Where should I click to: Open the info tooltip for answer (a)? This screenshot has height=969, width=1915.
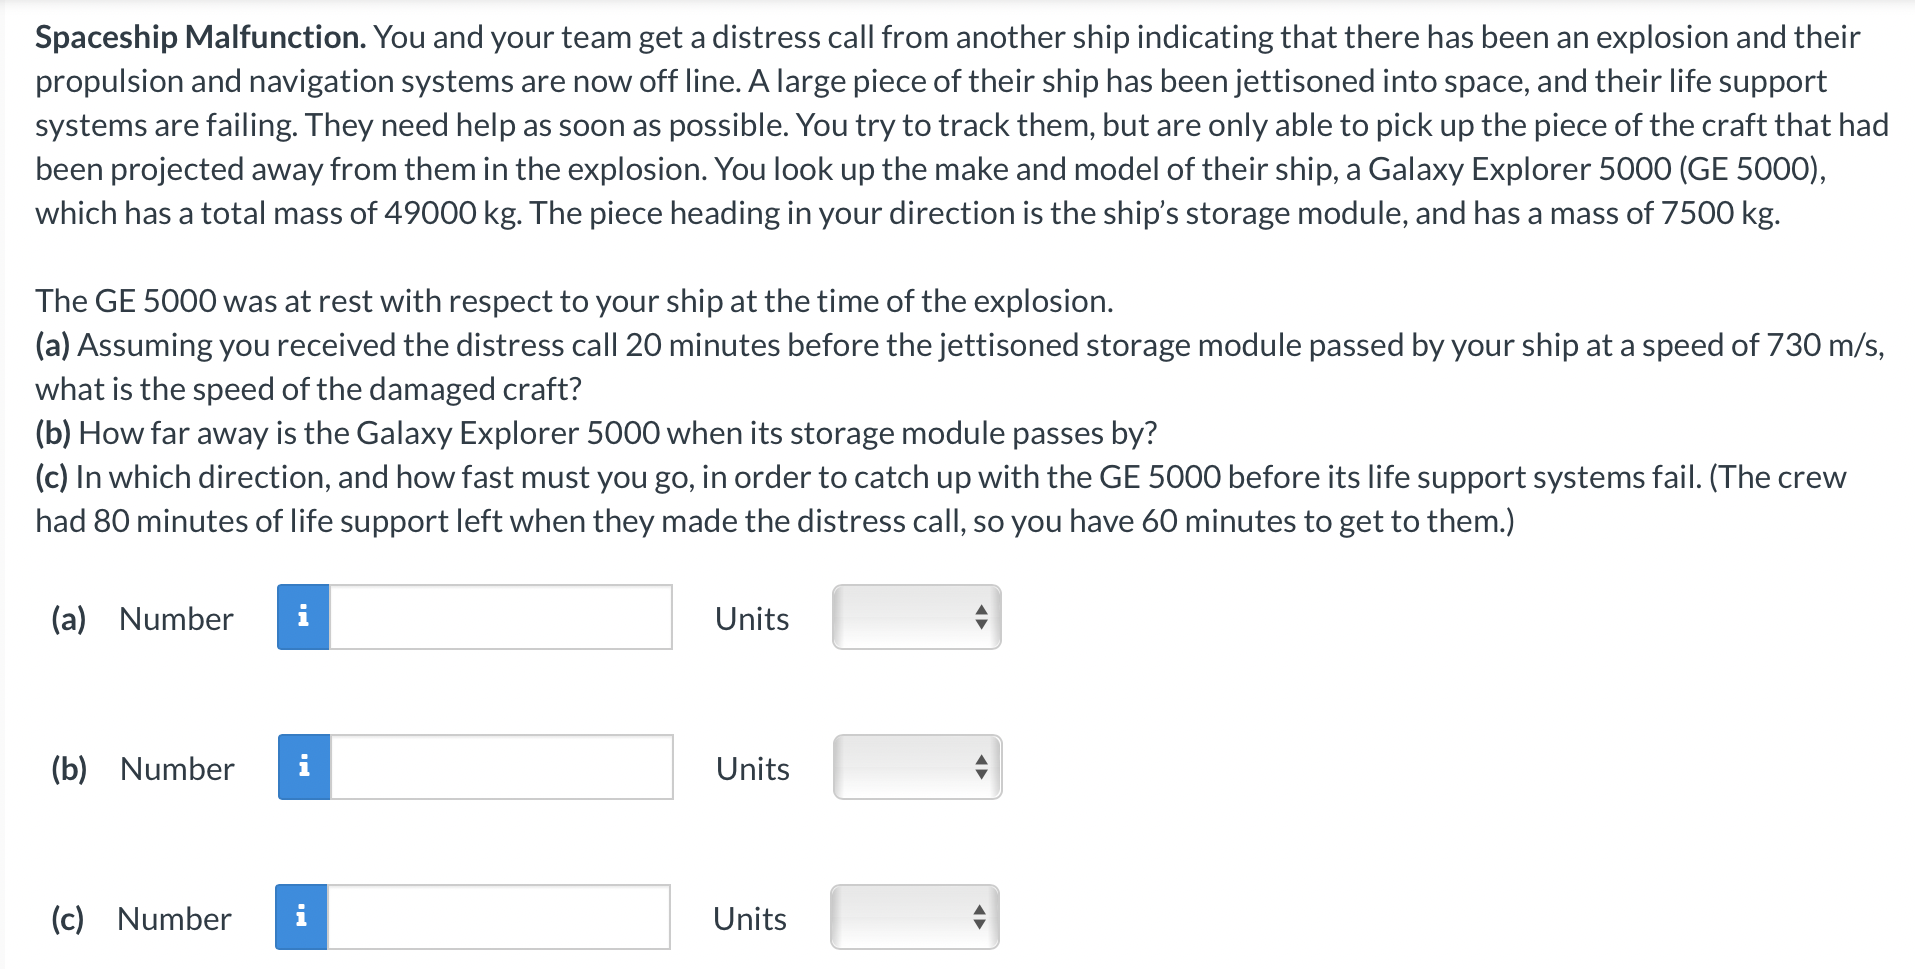[x=303, y=618]
